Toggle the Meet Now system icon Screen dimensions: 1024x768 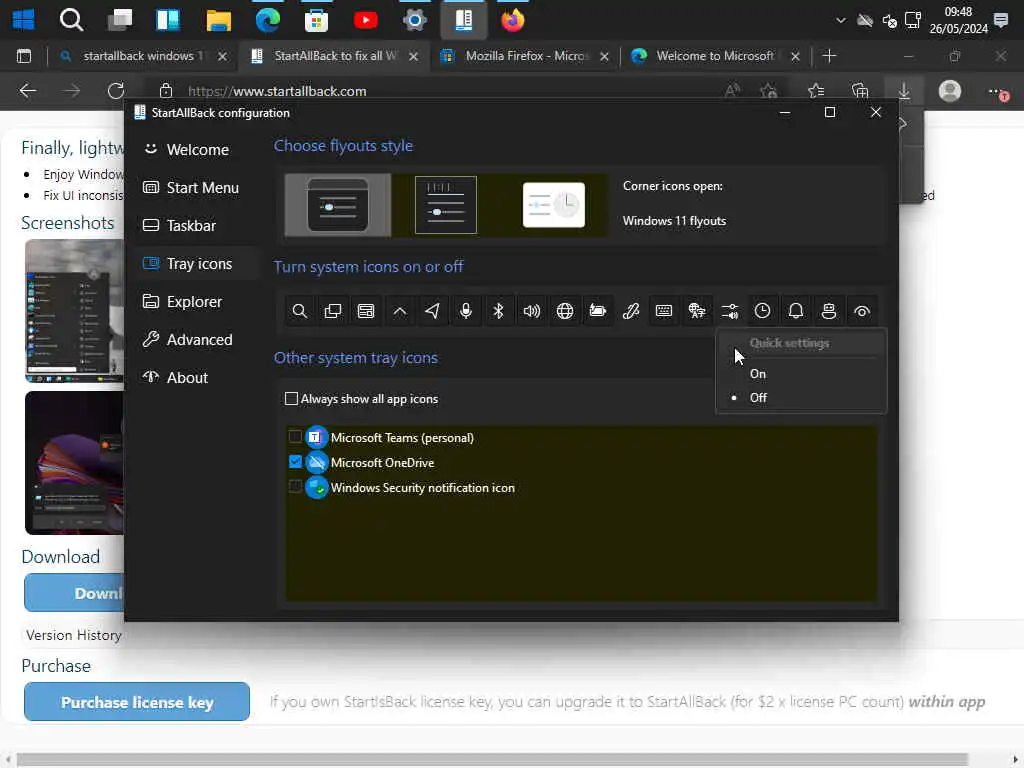click(x=829, y=311)
